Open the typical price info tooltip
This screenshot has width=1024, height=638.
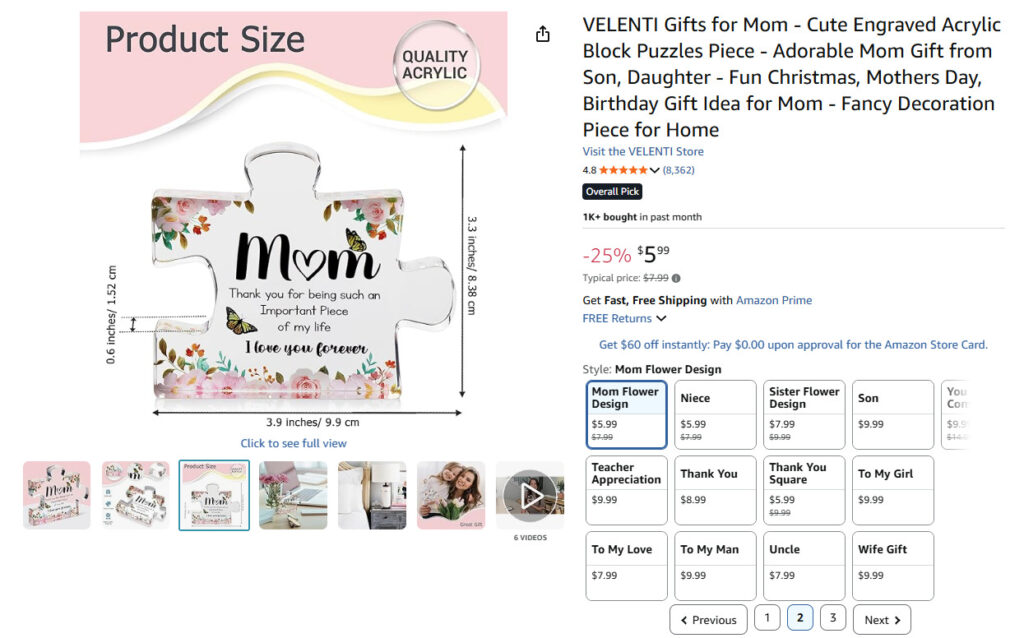pyautogui.click(x=677, y=278)
